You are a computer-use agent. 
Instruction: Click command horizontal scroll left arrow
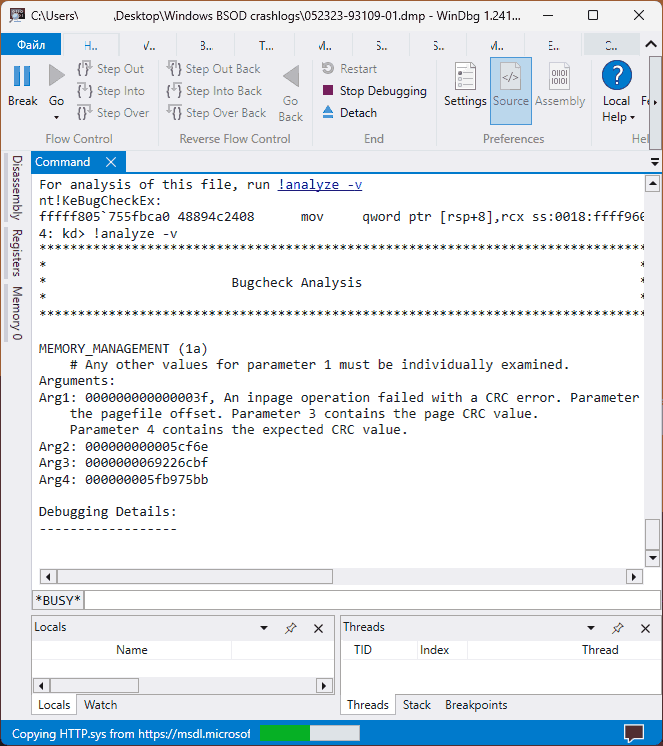48,577
